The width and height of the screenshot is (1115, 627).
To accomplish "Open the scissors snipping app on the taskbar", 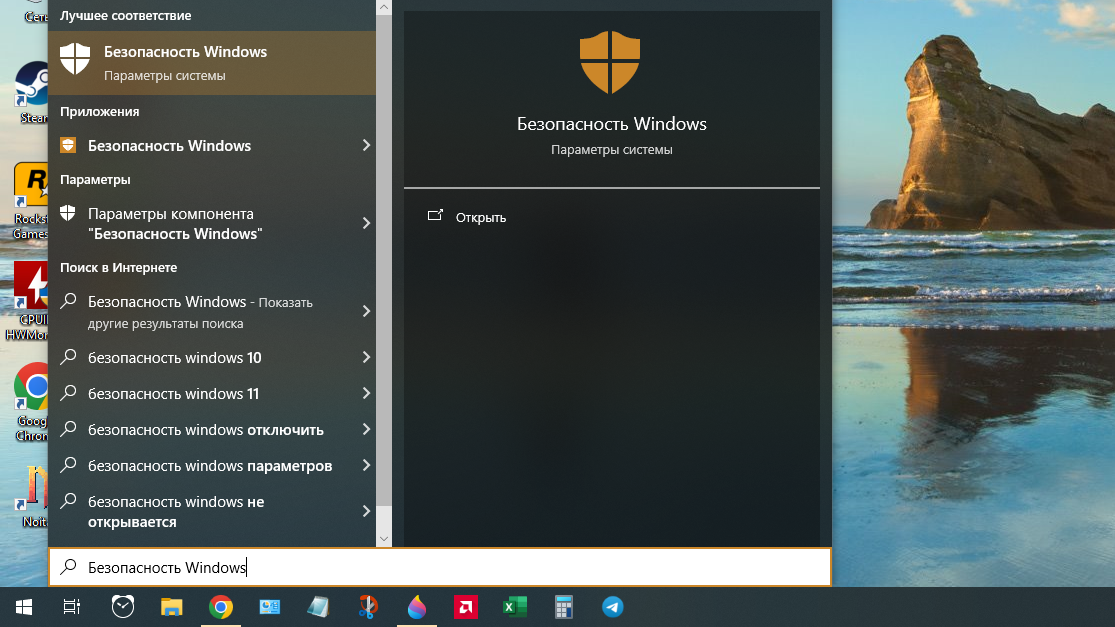I will [x=368, y=606].
